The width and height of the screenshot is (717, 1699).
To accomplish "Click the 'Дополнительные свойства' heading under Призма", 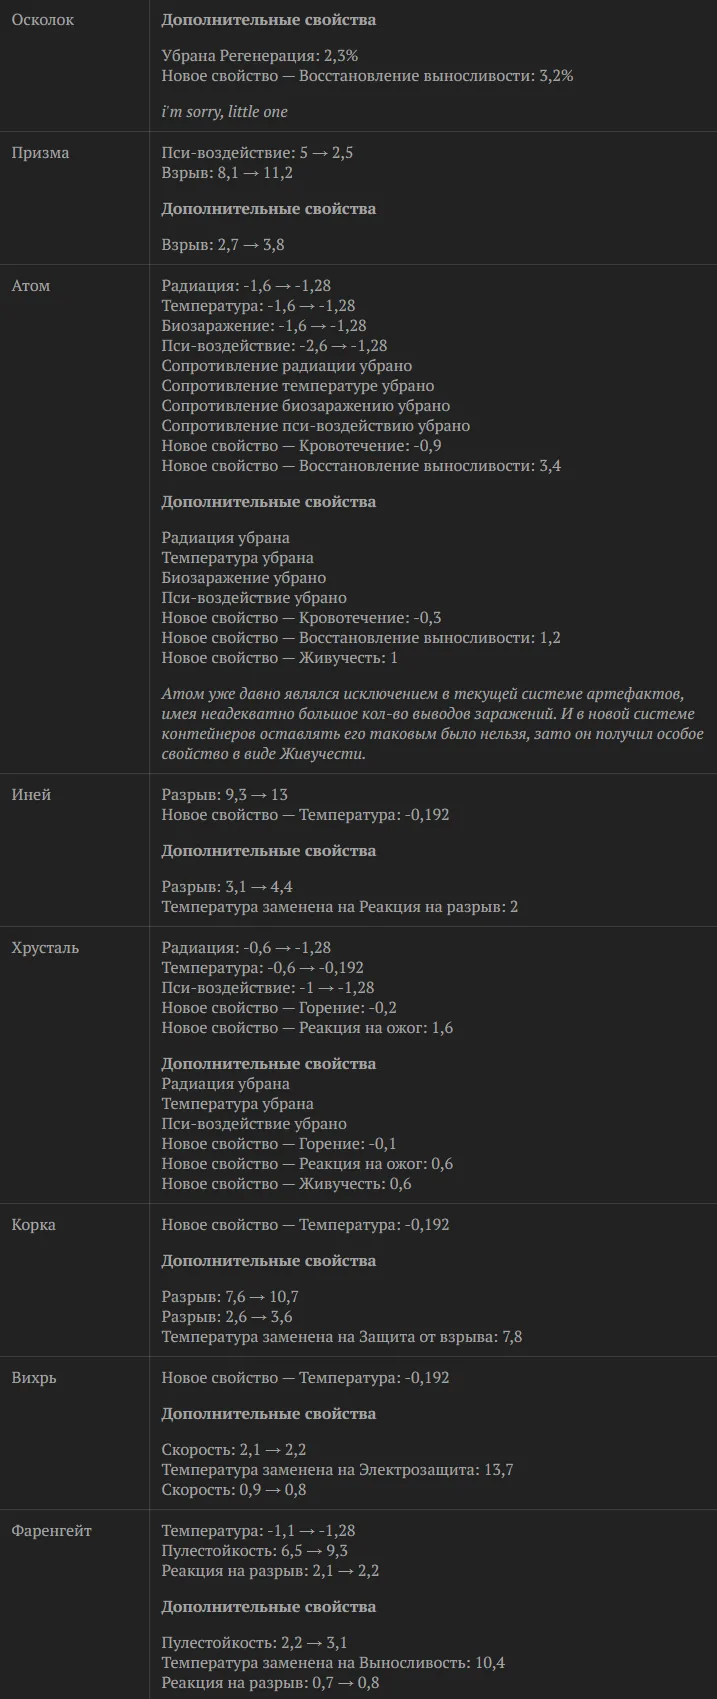I will click(269, 209).
